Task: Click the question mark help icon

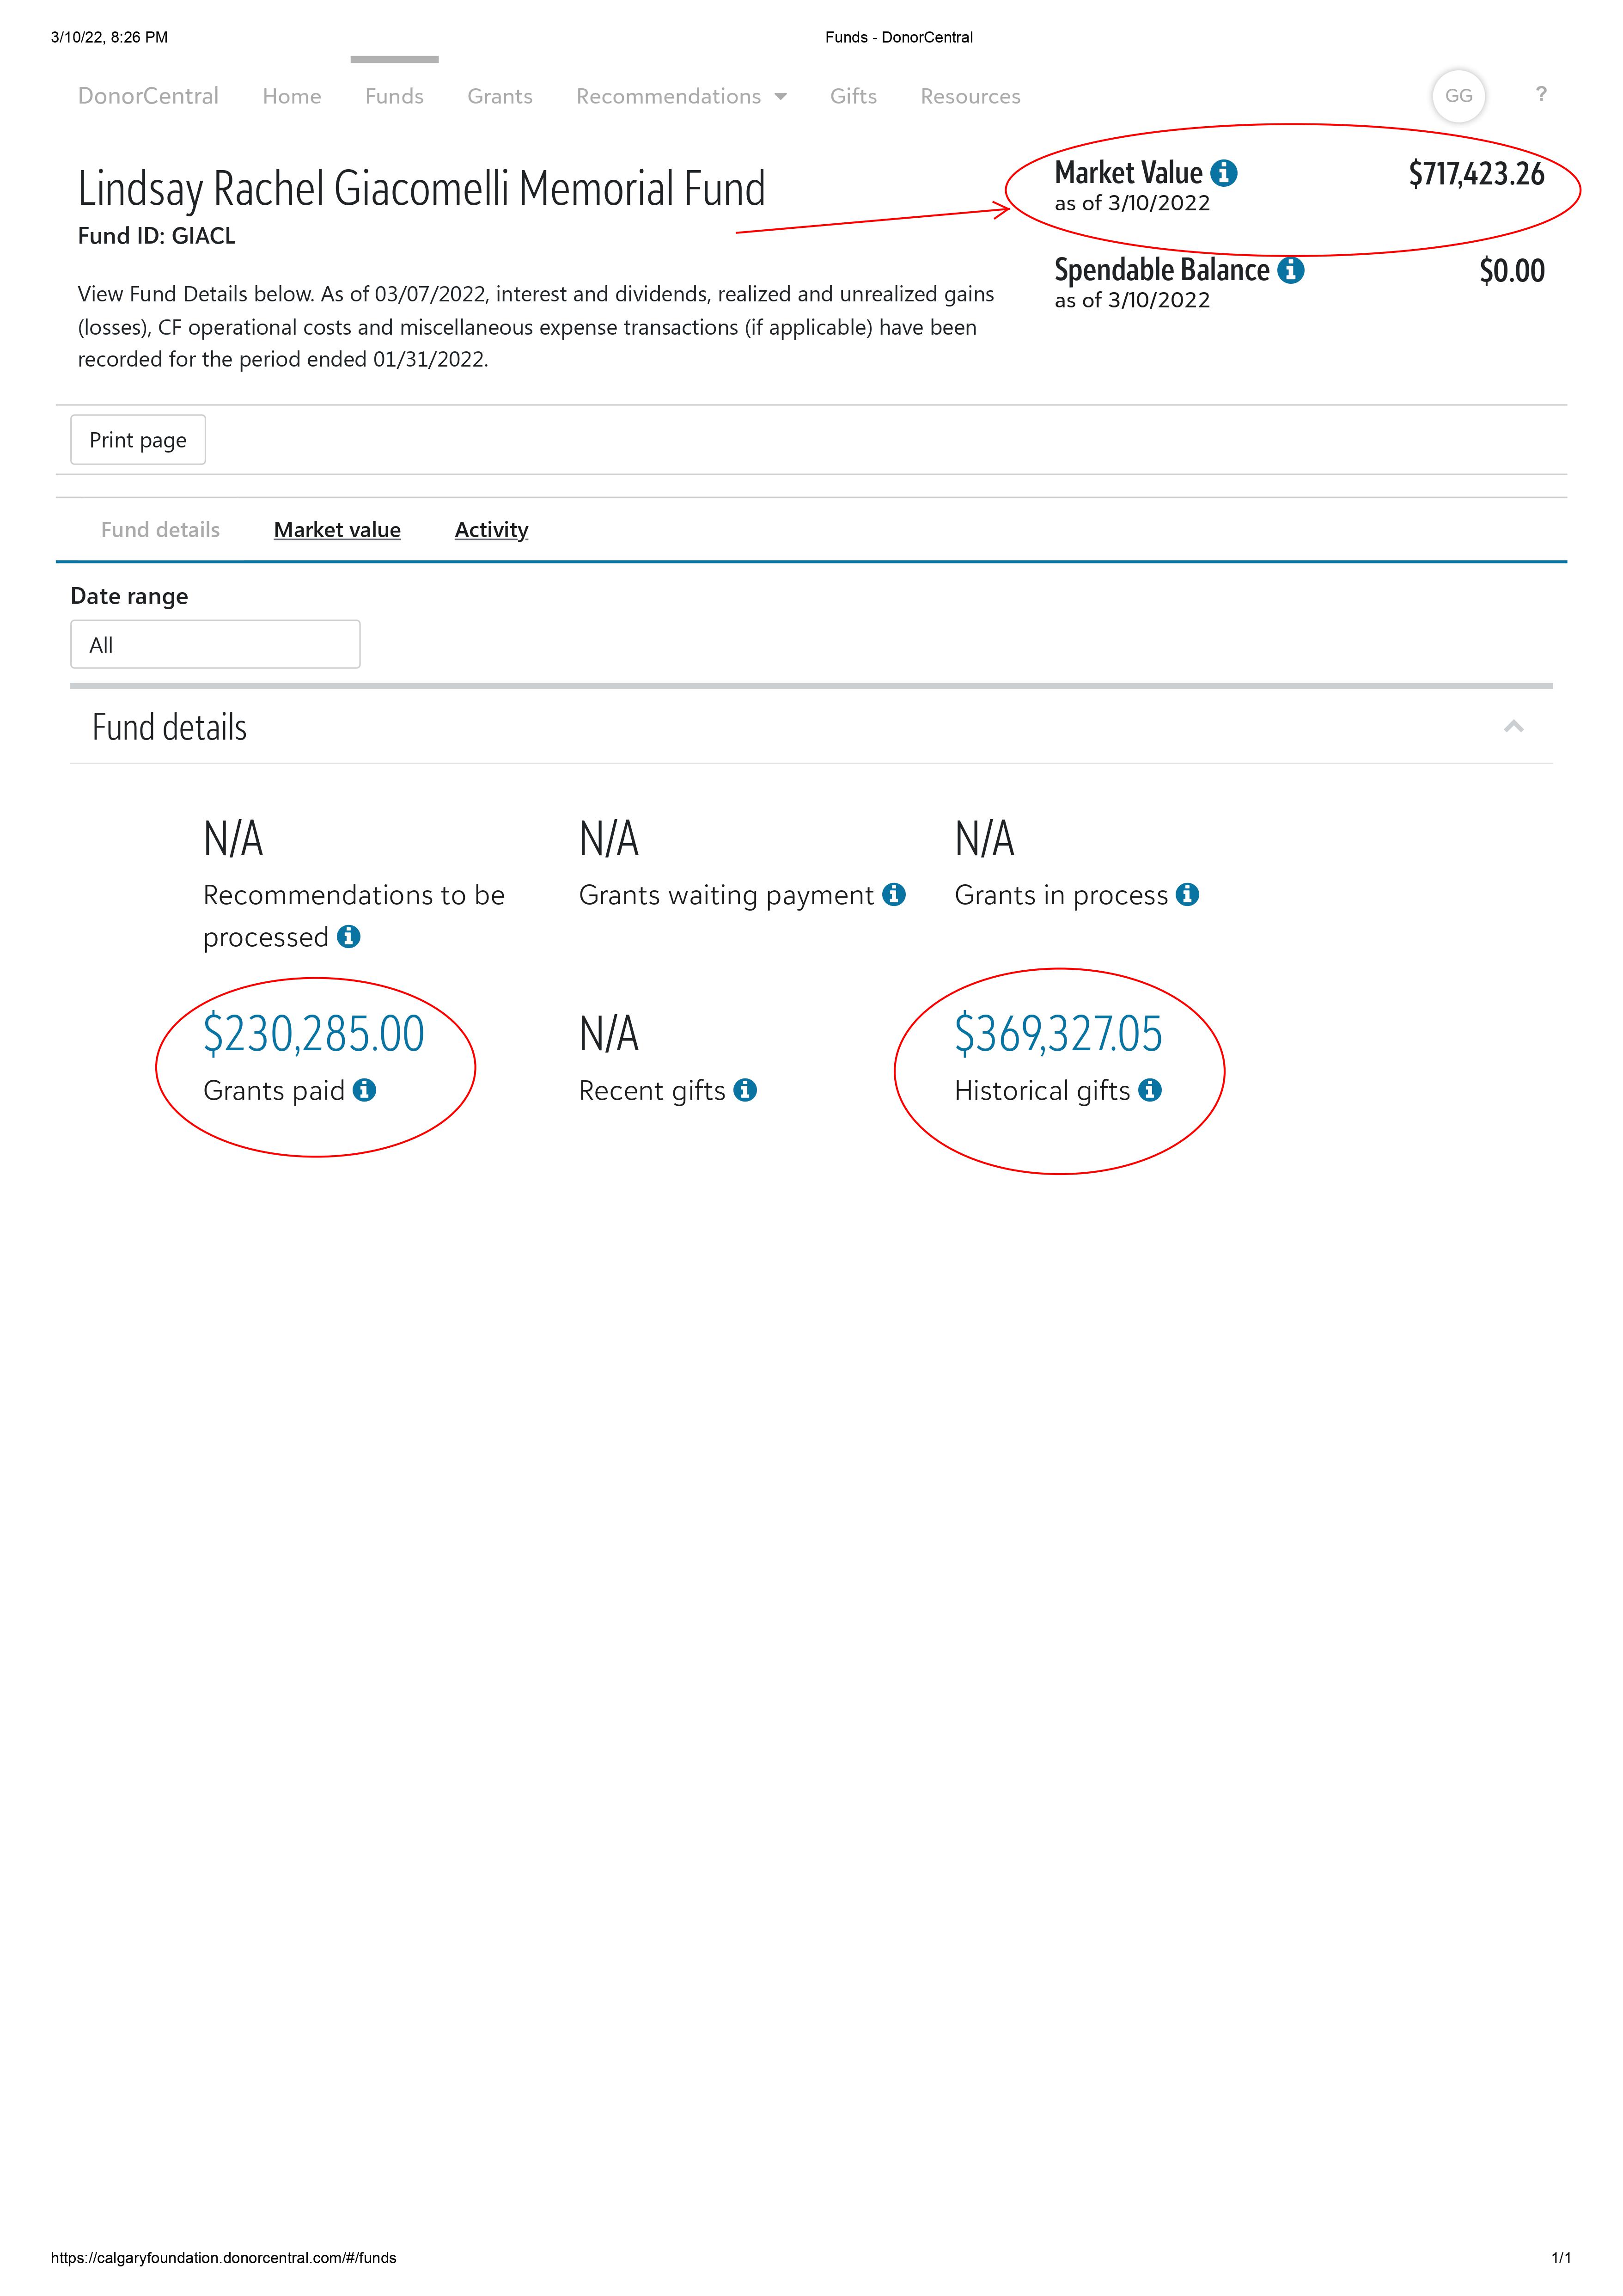Action: [x=1541, y=94]
